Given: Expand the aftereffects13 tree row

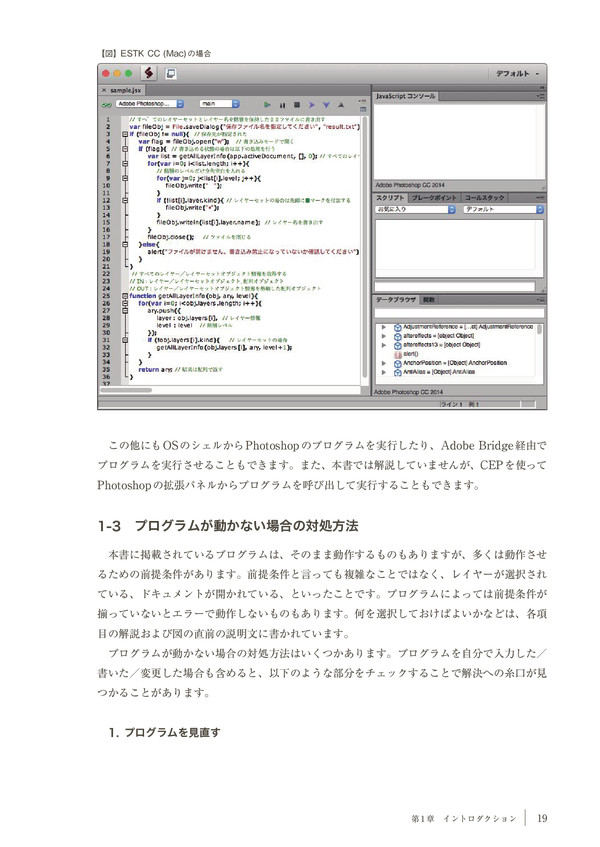Looking at the screenshot, I should pos(383,345).
